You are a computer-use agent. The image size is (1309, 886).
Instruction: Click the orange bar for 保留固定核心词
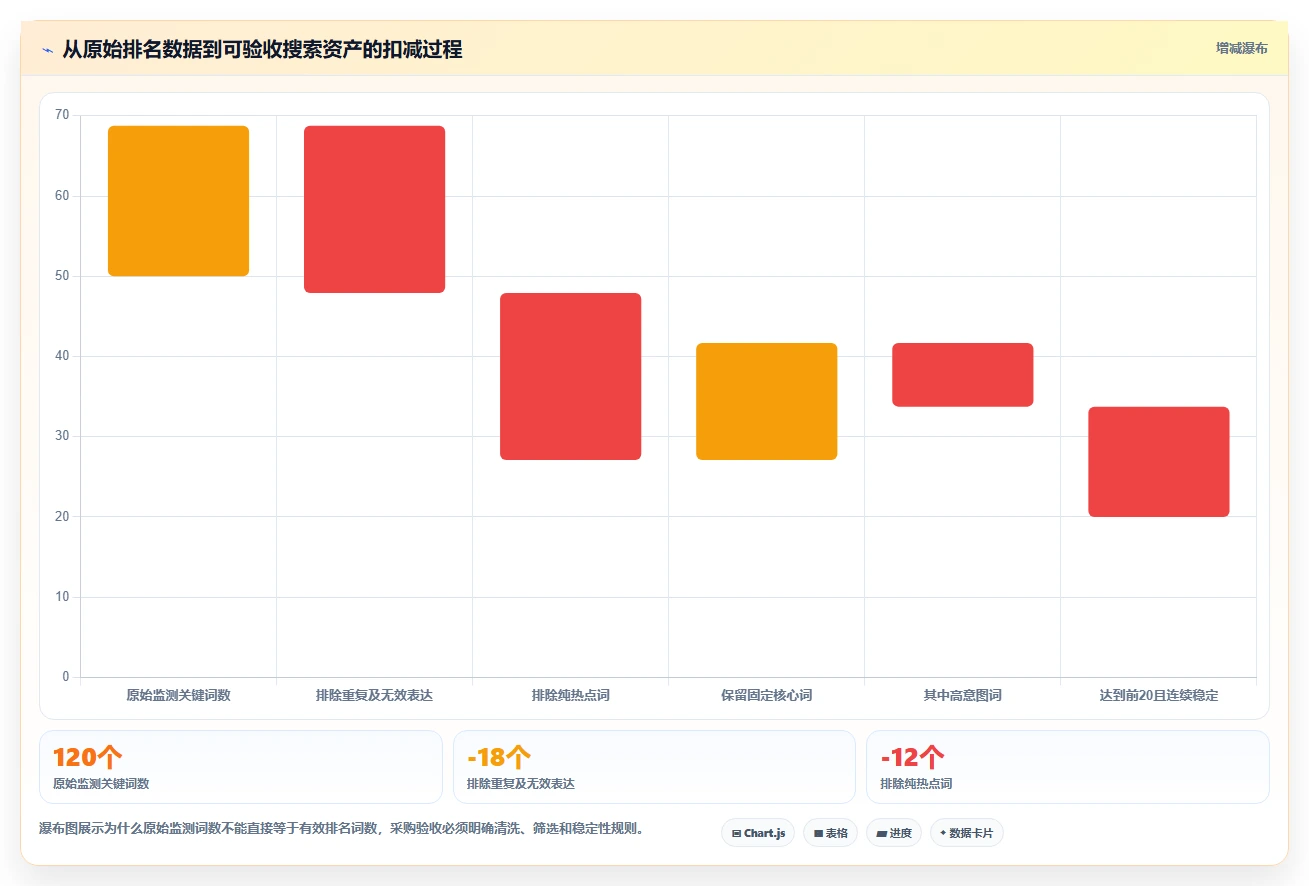pyautogui.click(x=766, y=401)
